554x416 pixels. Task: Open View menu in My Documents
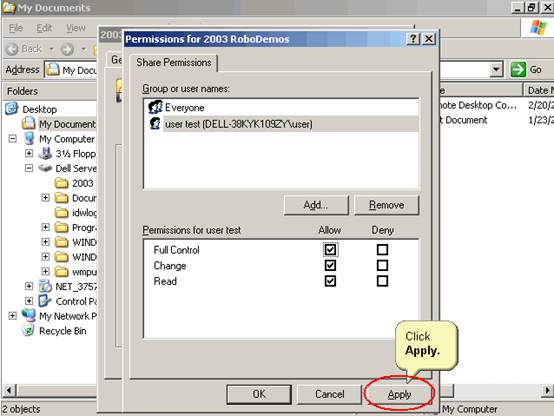tap(76, 28)
